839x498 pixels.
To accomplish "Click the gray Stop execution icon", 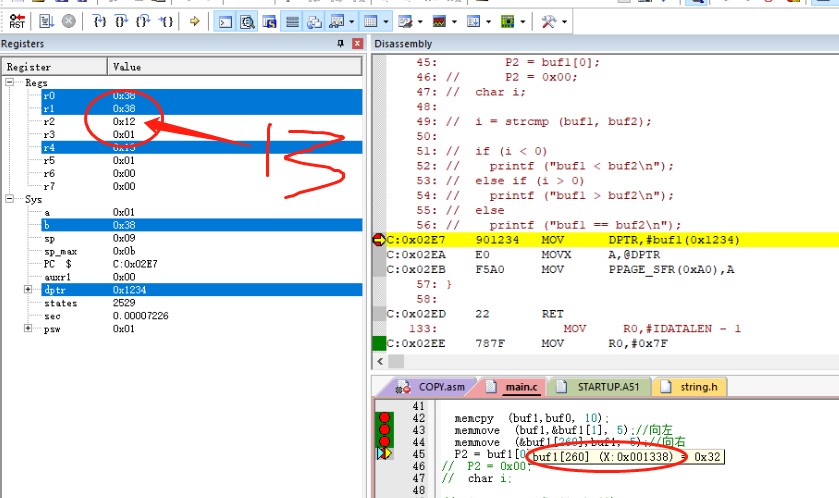I will 68,21.
